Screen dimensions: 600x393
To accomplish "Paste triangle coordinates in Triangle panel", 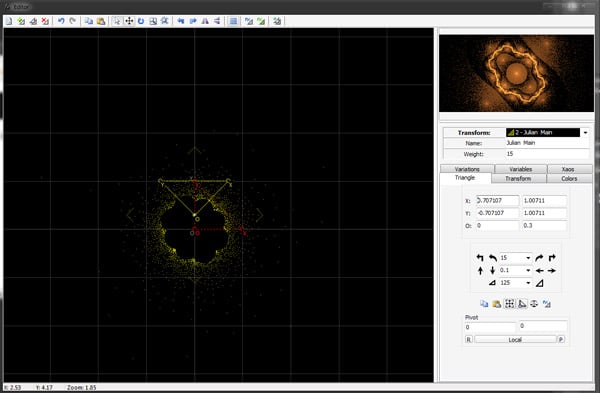I will pyautogui.click(x=497, y=304).
